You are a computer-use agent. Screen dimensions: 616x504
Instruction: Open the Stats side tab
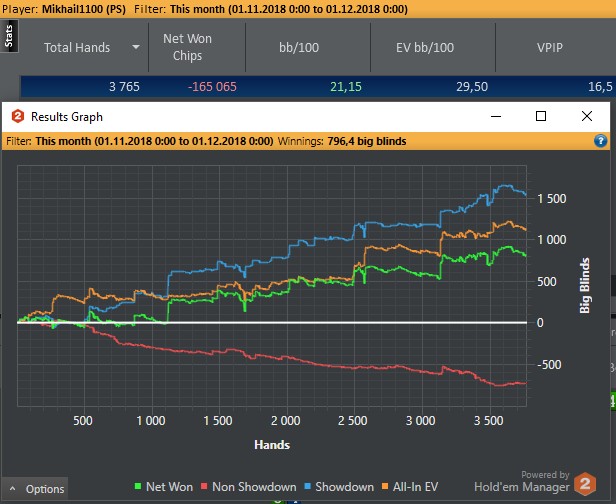pos(9,36)
